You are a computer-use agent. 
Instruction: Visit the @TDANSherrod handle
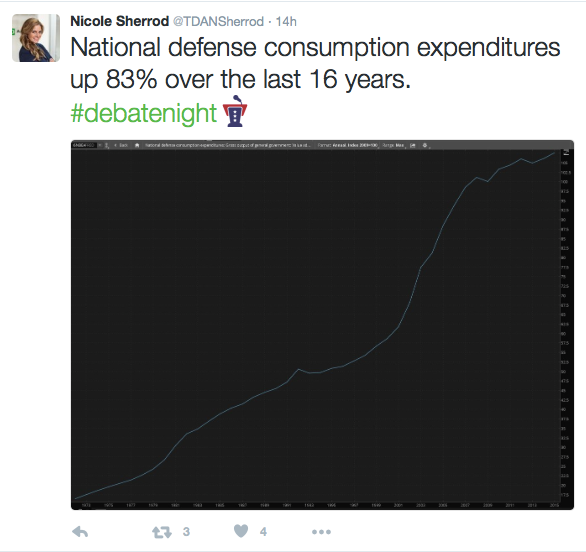tap(218, 22)
